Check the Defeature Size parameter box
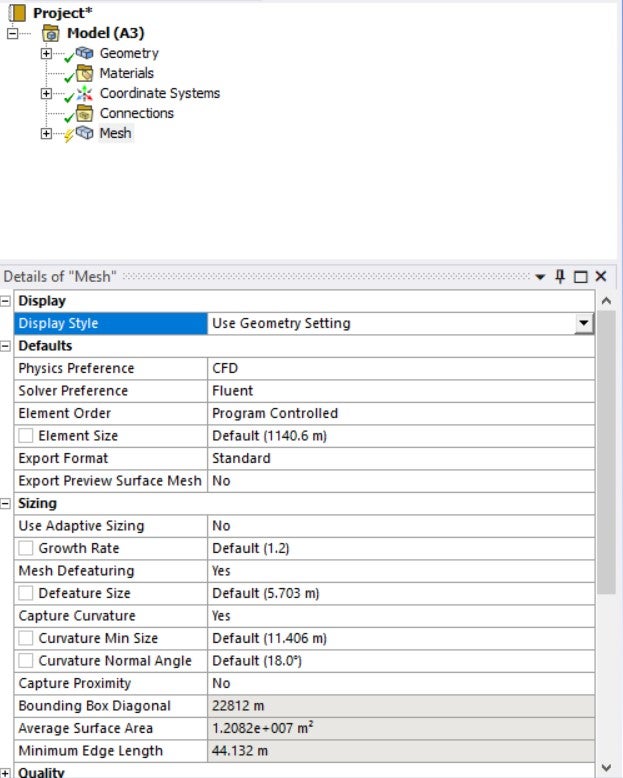623x778 pixels. pyautogui.click(x=26, y=593)
